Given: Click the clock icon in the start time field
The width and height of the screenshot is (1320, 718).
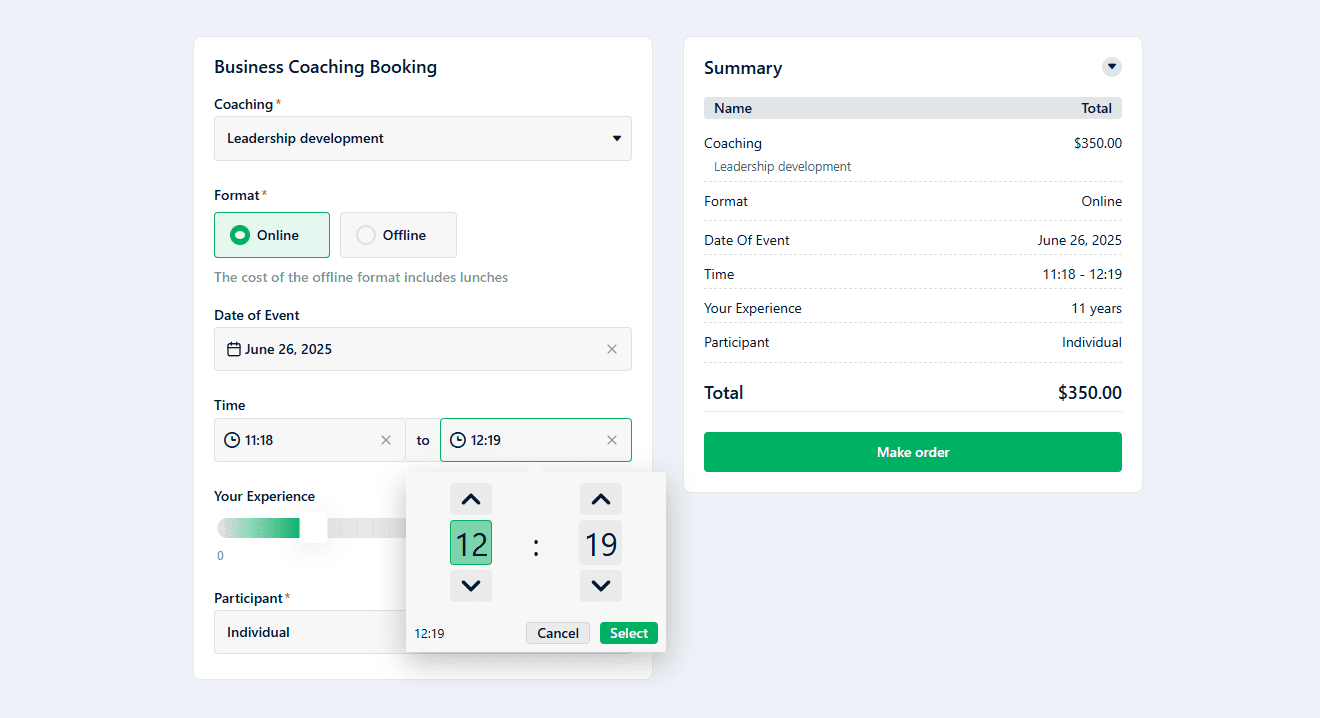Looking at the screenshot, I should pyautogui.click(x=230, y=439).
